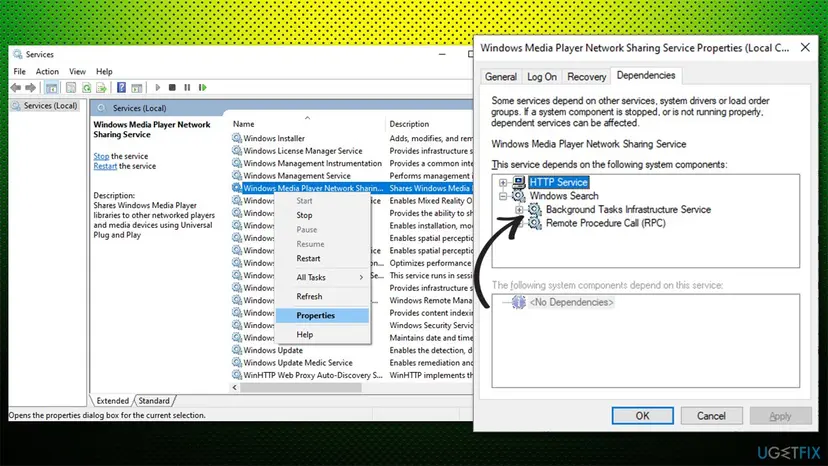Toggle the show/hide action pane toolbar icon
Screen dimensions: 828x466
(x=136, y=88)
